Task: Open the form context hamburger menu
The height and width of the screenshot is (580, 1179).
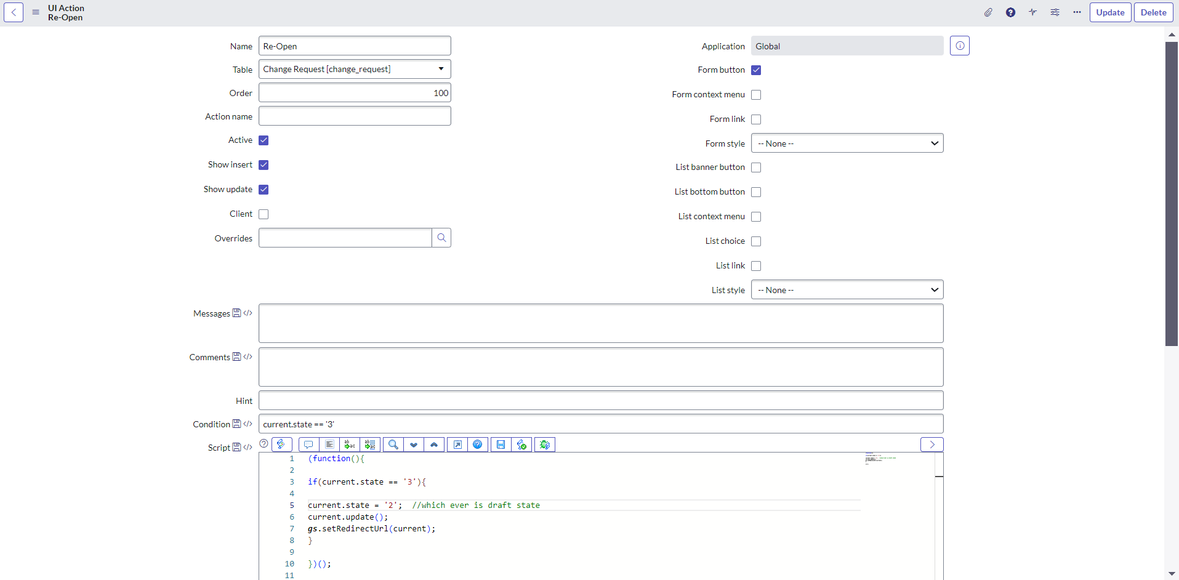Action: [x=35, y=12]
